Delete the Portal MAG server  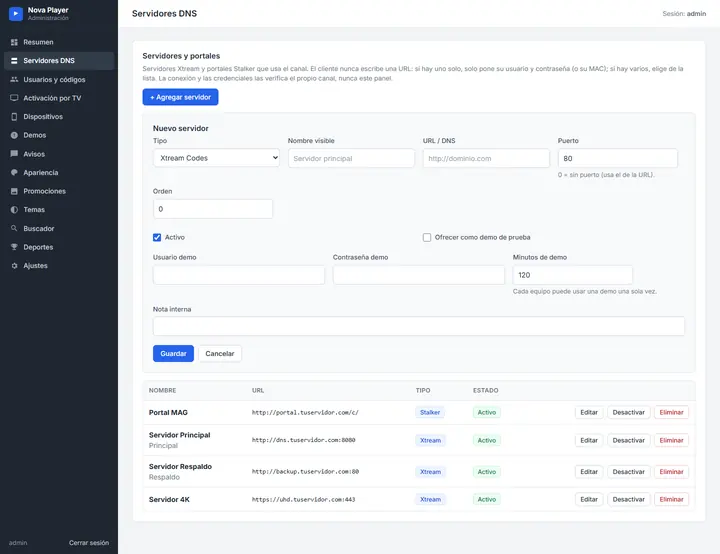[671, 413]
